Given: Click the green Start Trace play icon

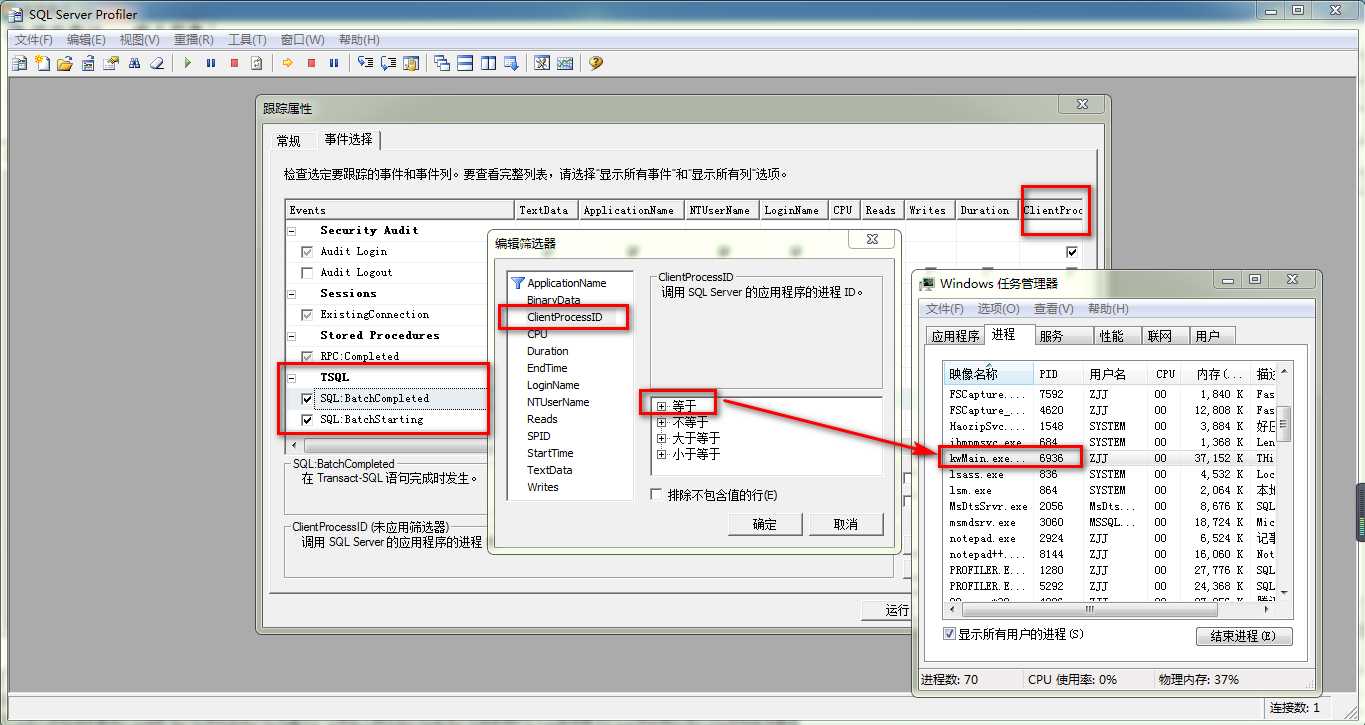Looking at the screenshot, I should pyautogui.click(x=187, y=63).
